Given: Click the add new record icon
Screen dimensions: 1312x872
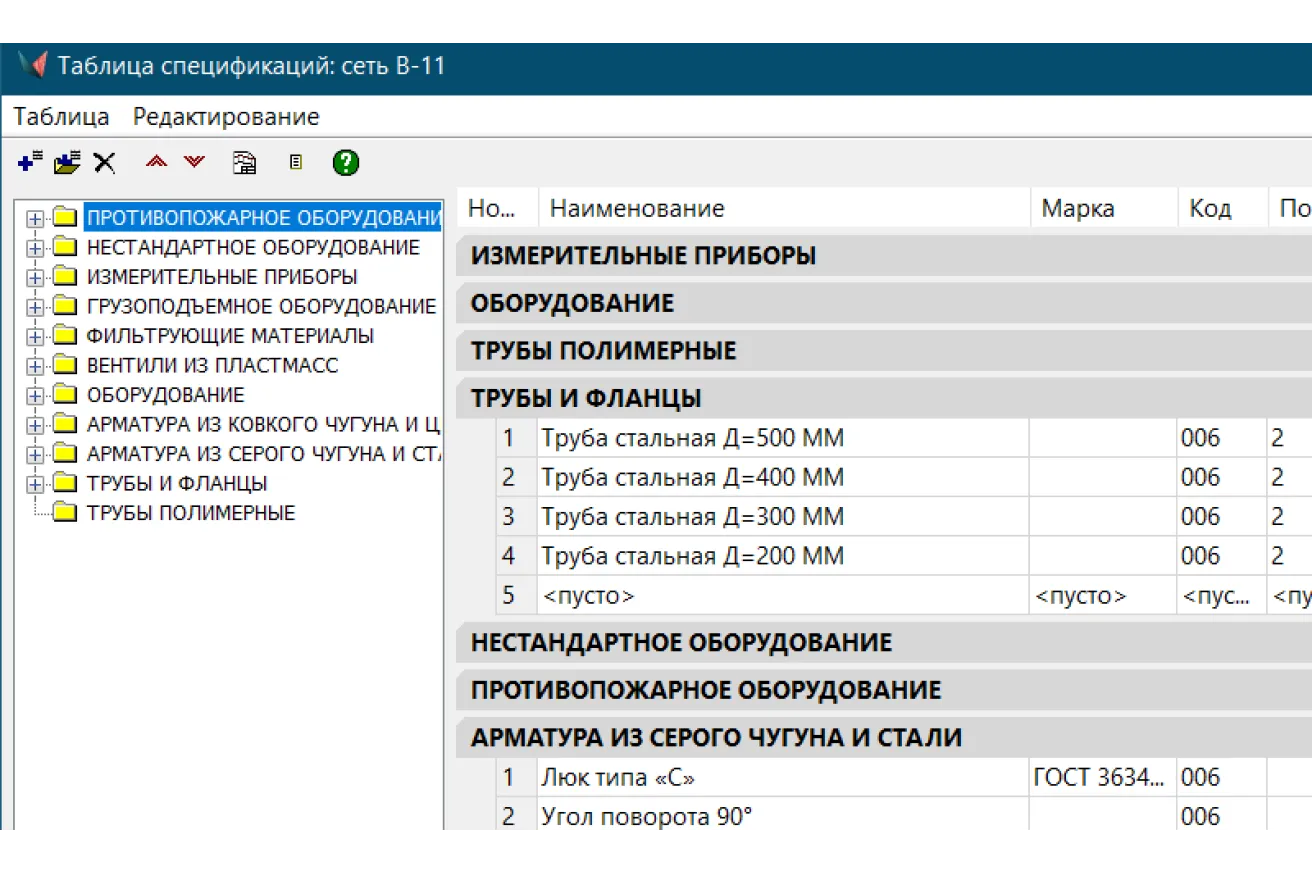Looking at the screenshot, I should pyautogui.click(x=27, y=161).
